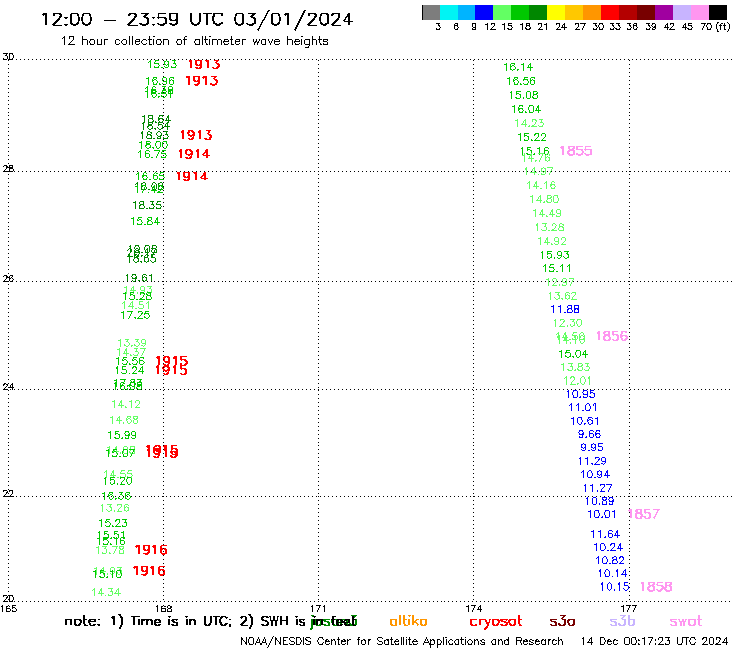Select wave height value '15.99'
Viewport: 740px width, 650px height.
click(122, 435)
